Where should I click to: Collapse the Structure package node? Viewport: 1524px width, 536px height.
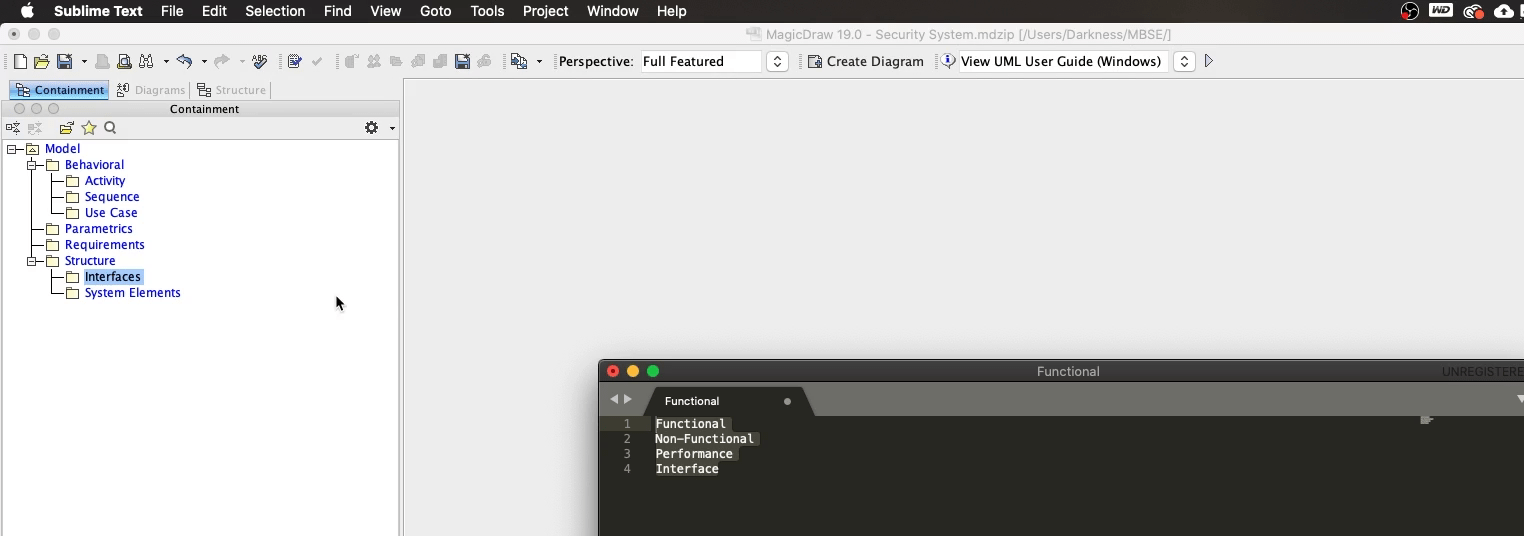pos(32,261)
